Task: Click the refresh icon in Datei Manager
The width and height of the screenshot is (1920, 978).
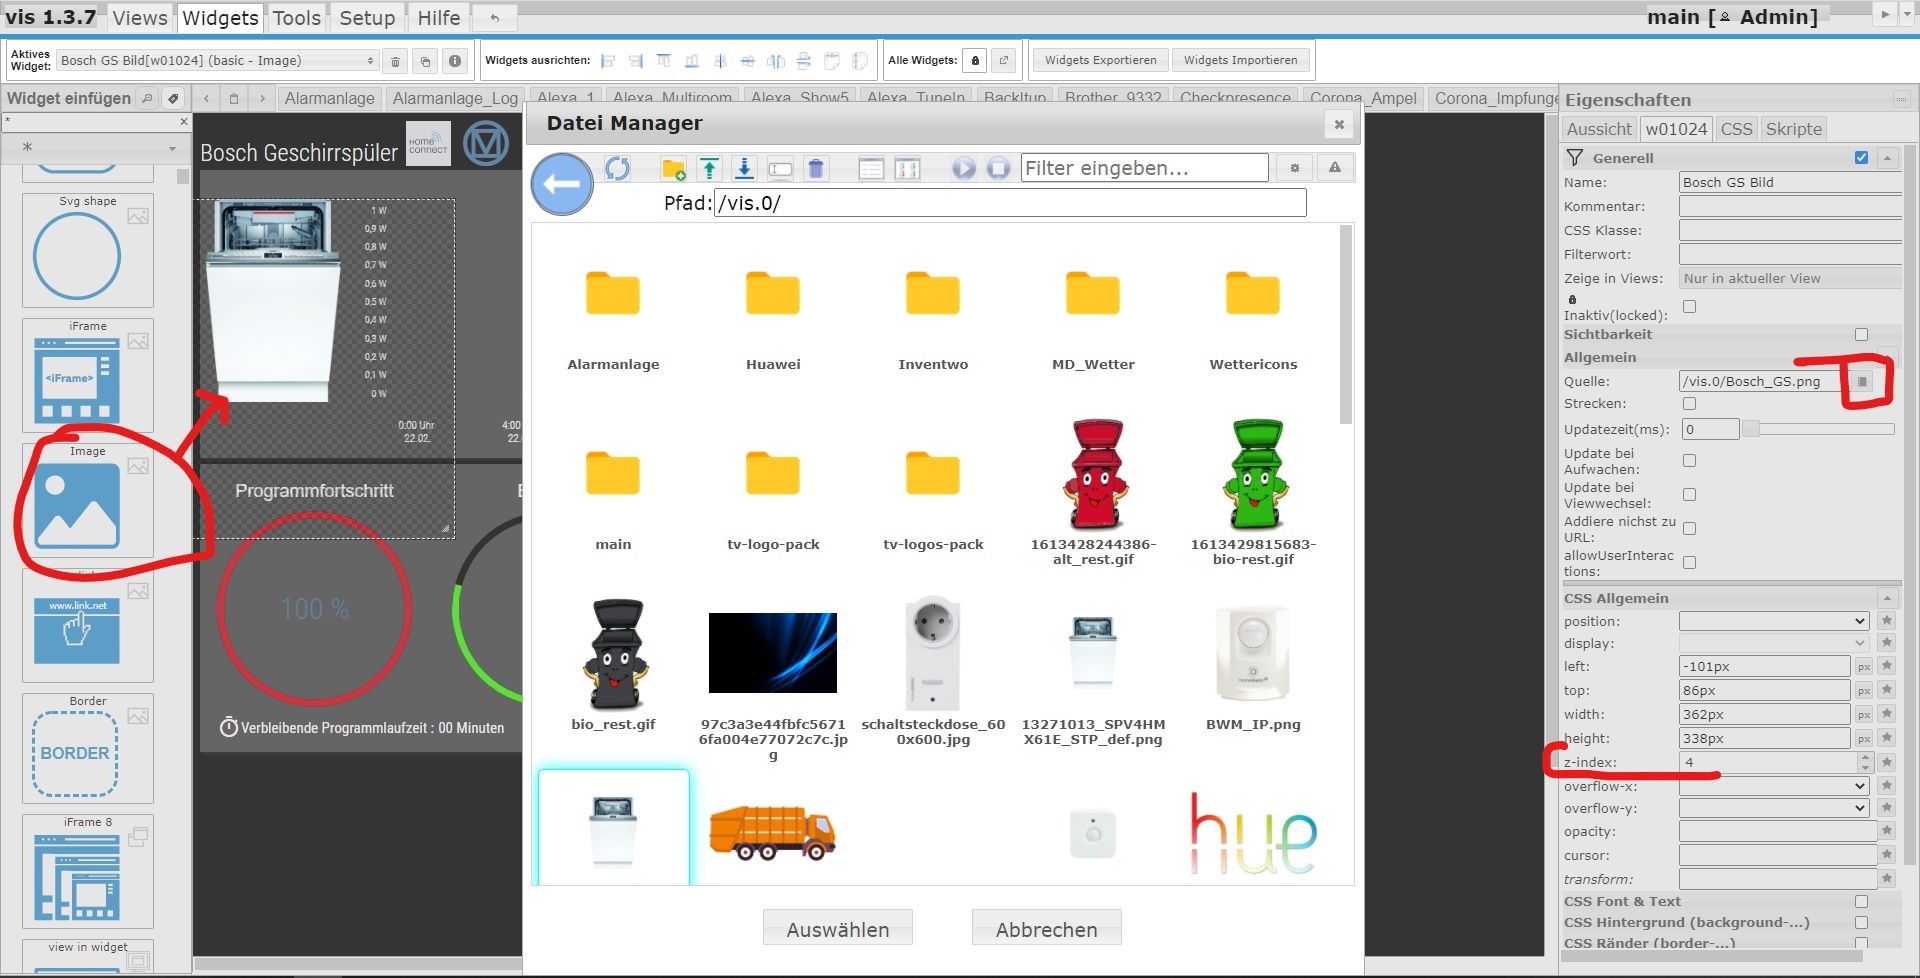Action: (618, 168)
